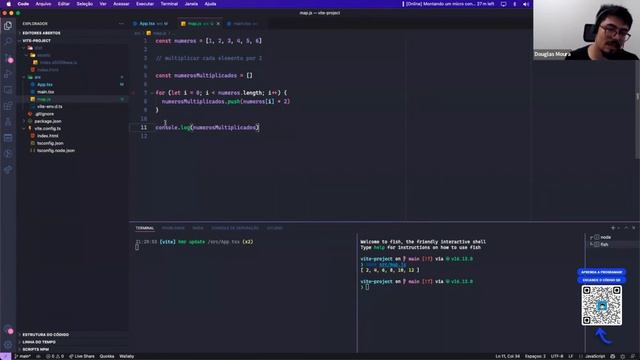Viewport: 640px width, 360px height.
Task: Click the QR code image
Action: (602, 305)
